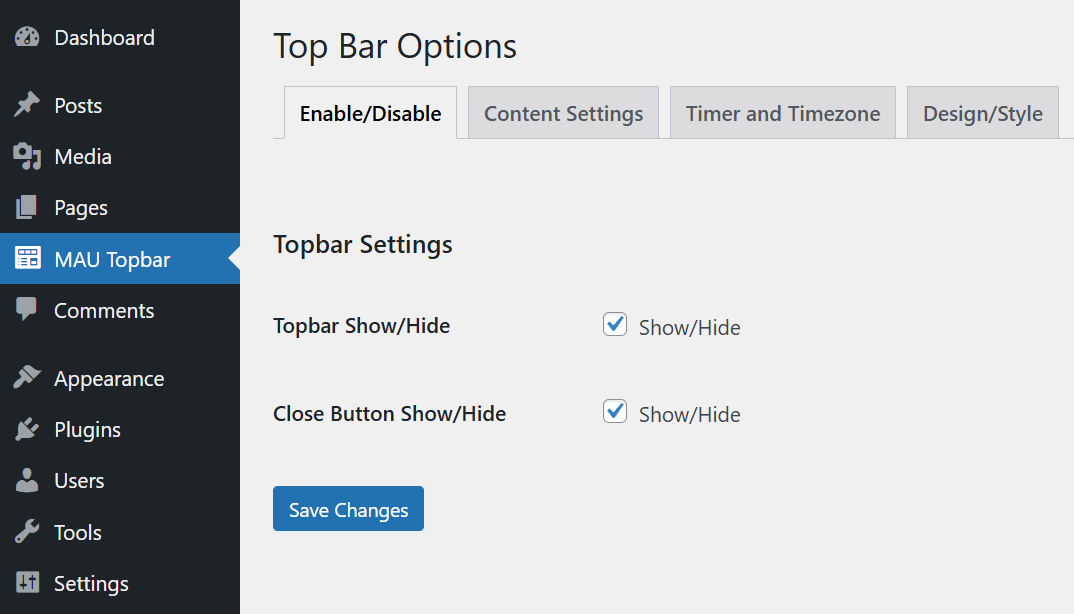Click the Users person icon
Image resolution: width=1074 pixels, height=614 pixels.
(x=27, y=480)
